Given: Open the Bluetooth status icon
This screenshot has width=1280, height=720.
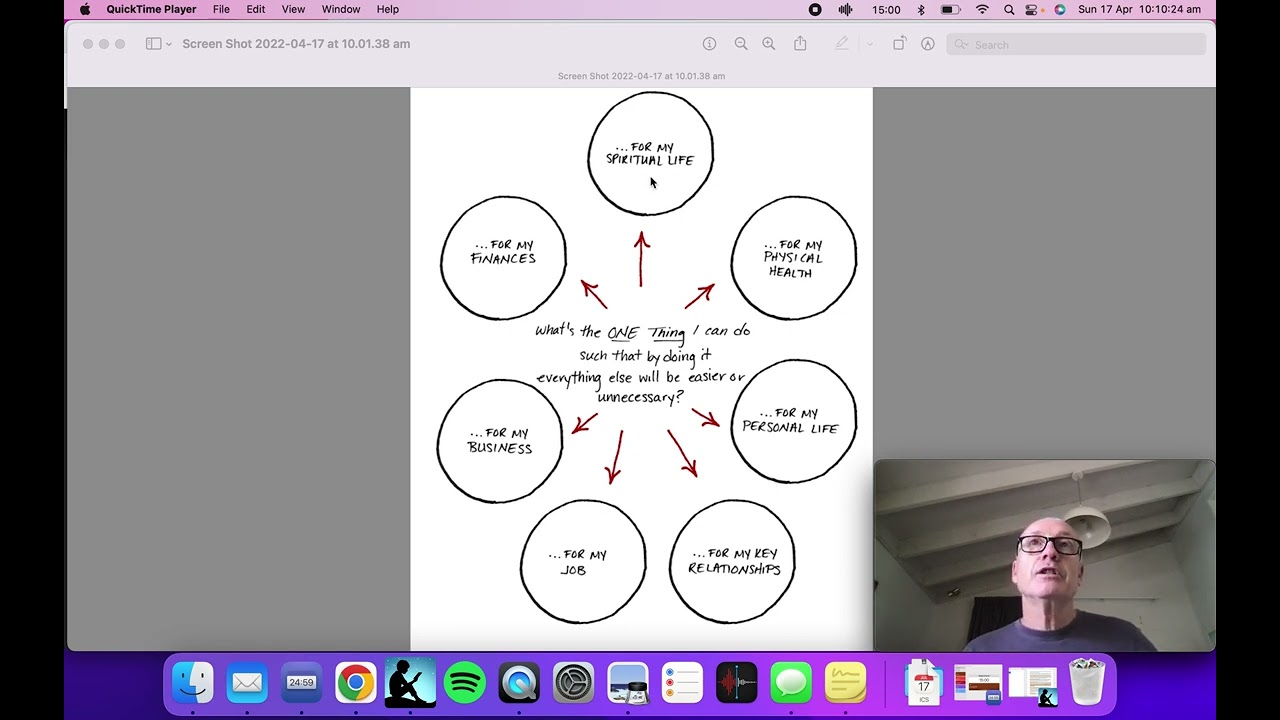Looking at the screenshot, I should (921, 9).
